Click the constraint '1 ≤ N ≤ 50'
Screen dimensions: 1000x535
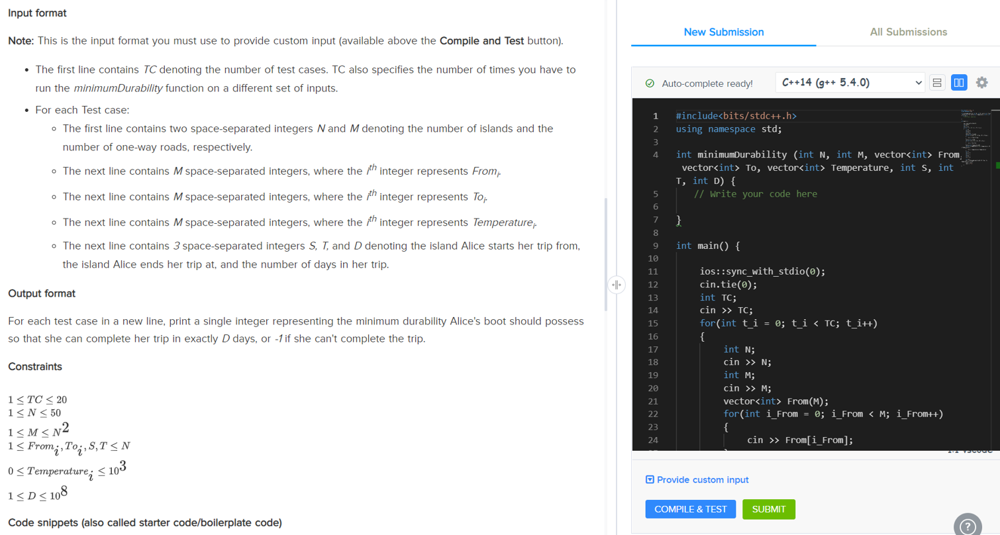tap(34, 413)
